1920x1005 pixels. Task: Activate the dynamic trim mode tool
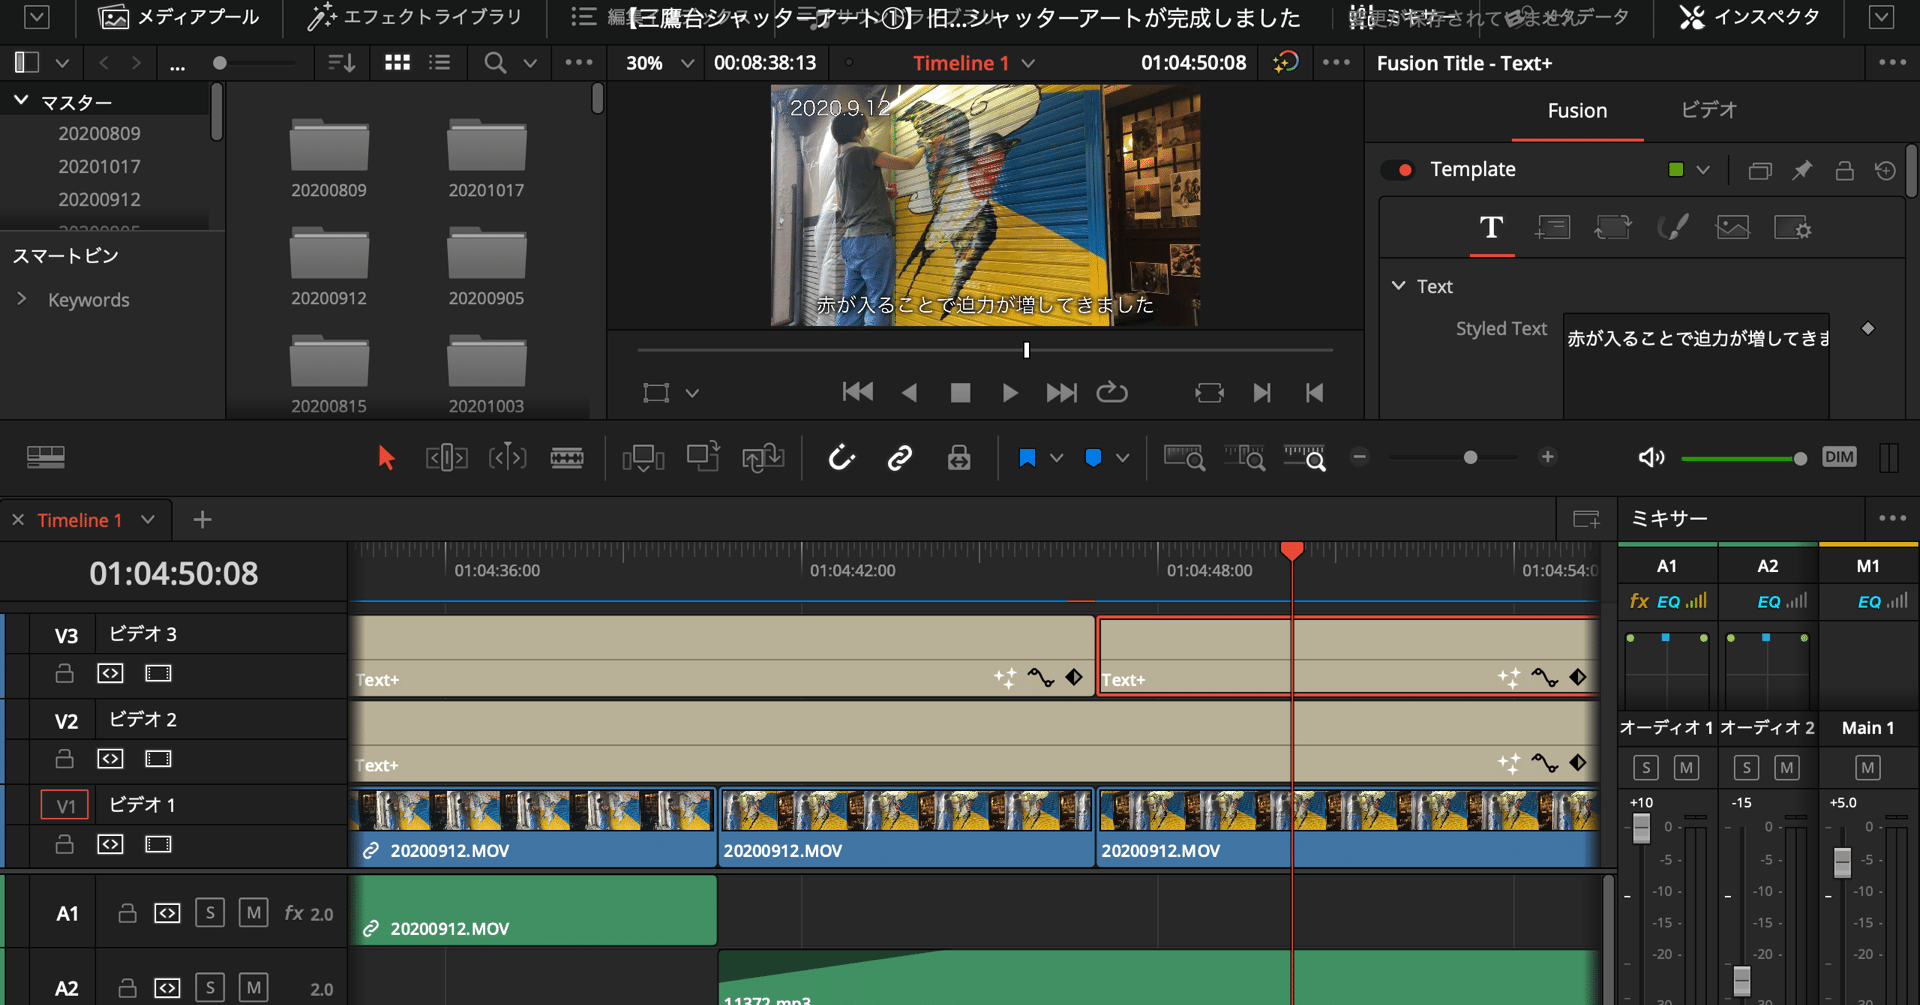[507, 458]
